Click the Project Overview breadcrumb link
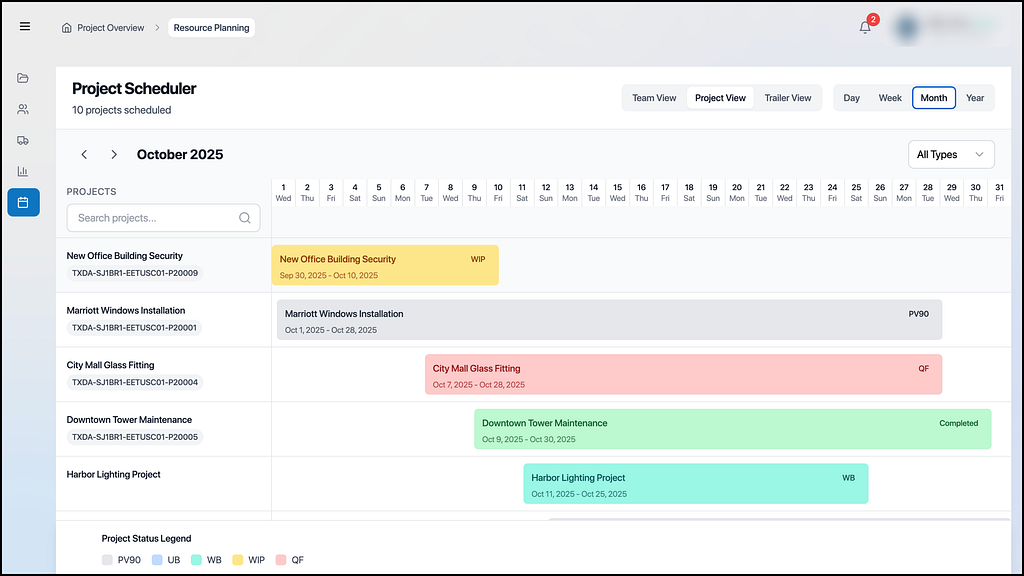This screenshot has height=576, width=1024. point(110,27)
